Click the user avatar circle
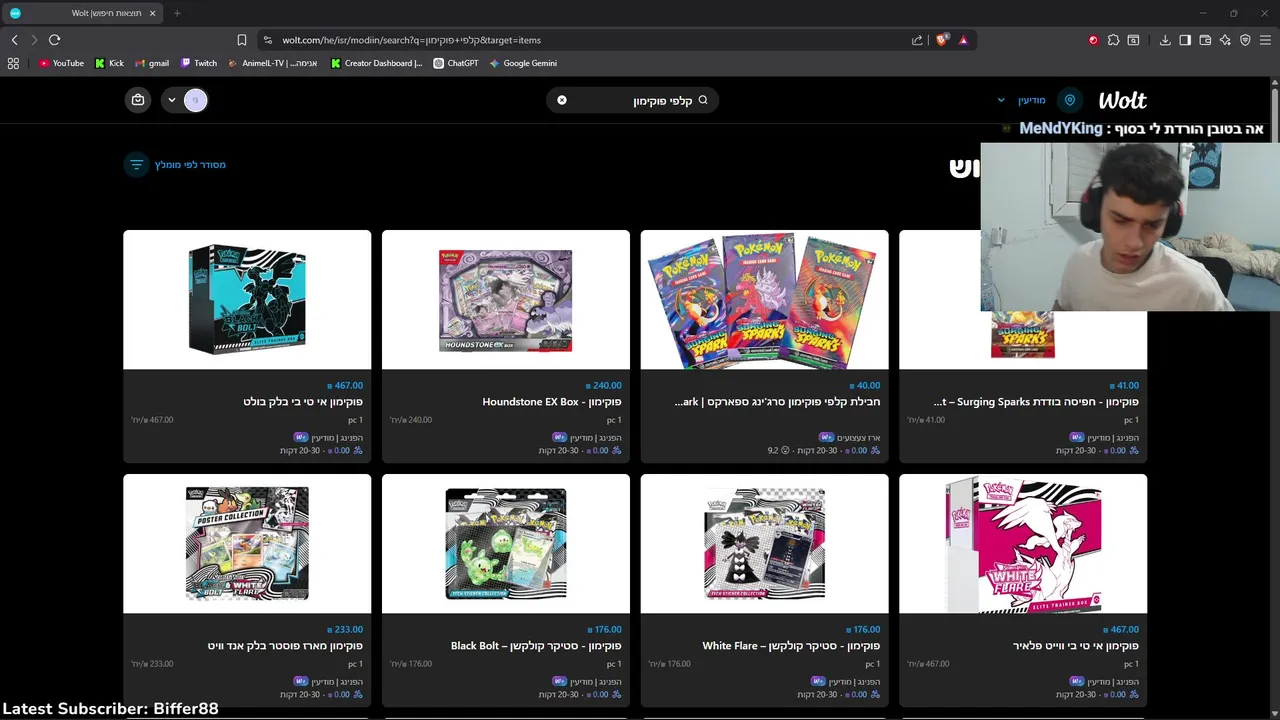The image size is (1280, 720). [196, 100]
